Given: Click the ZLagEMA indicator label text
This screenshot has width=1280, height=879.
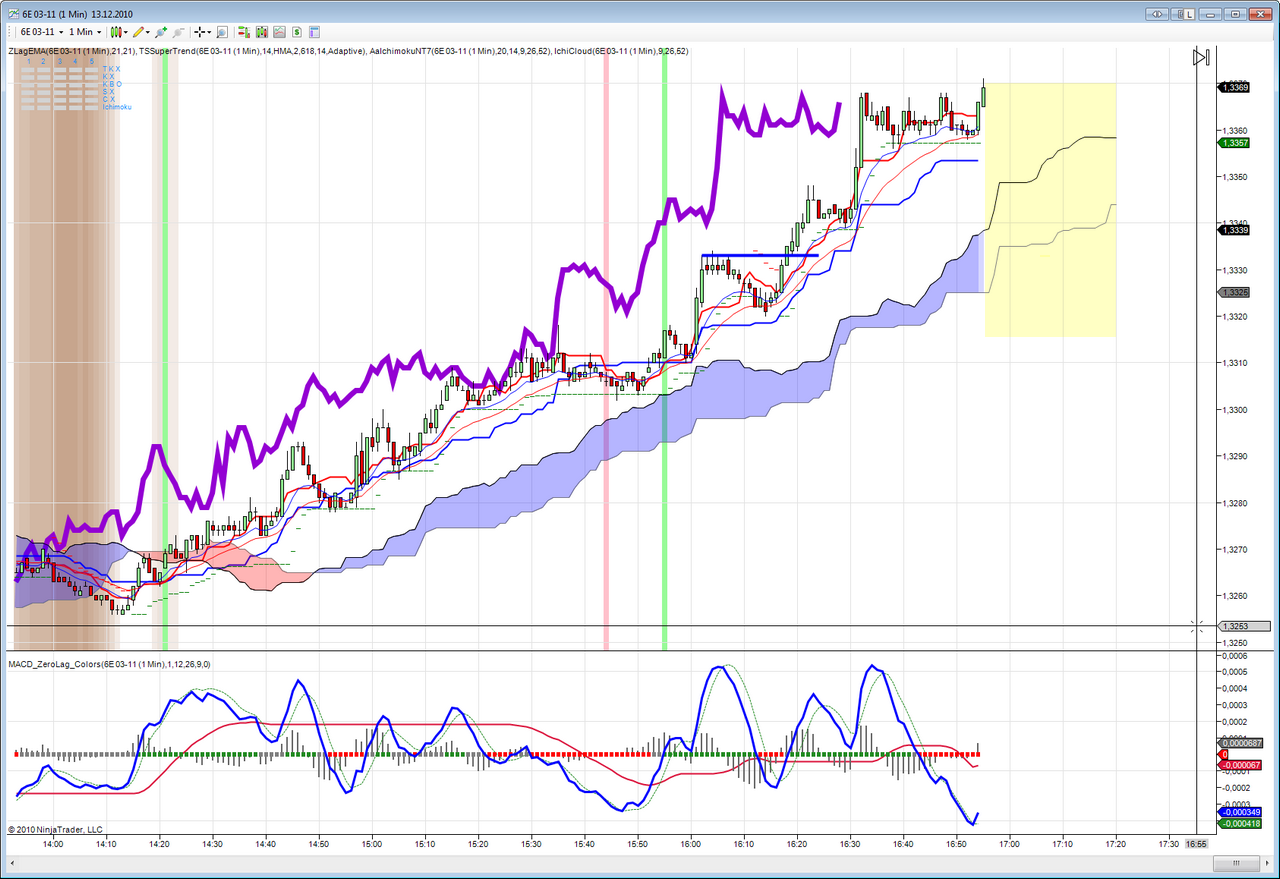Looking at the screenshot, I should click(x=70, y=50).
